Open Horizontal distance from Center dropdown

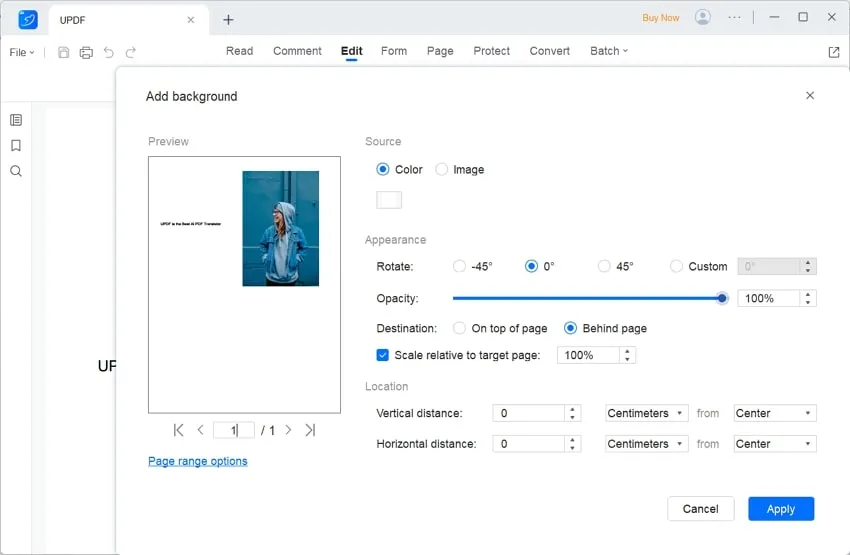[x=775, y=444]
